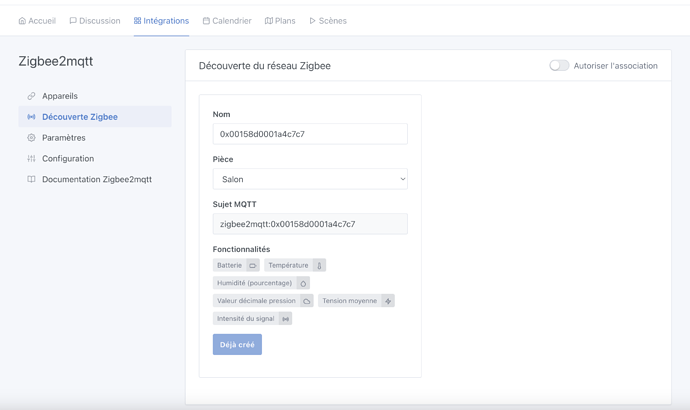
Task: Click the calendar icon beside Calendrier
Action: pos(206,21)
